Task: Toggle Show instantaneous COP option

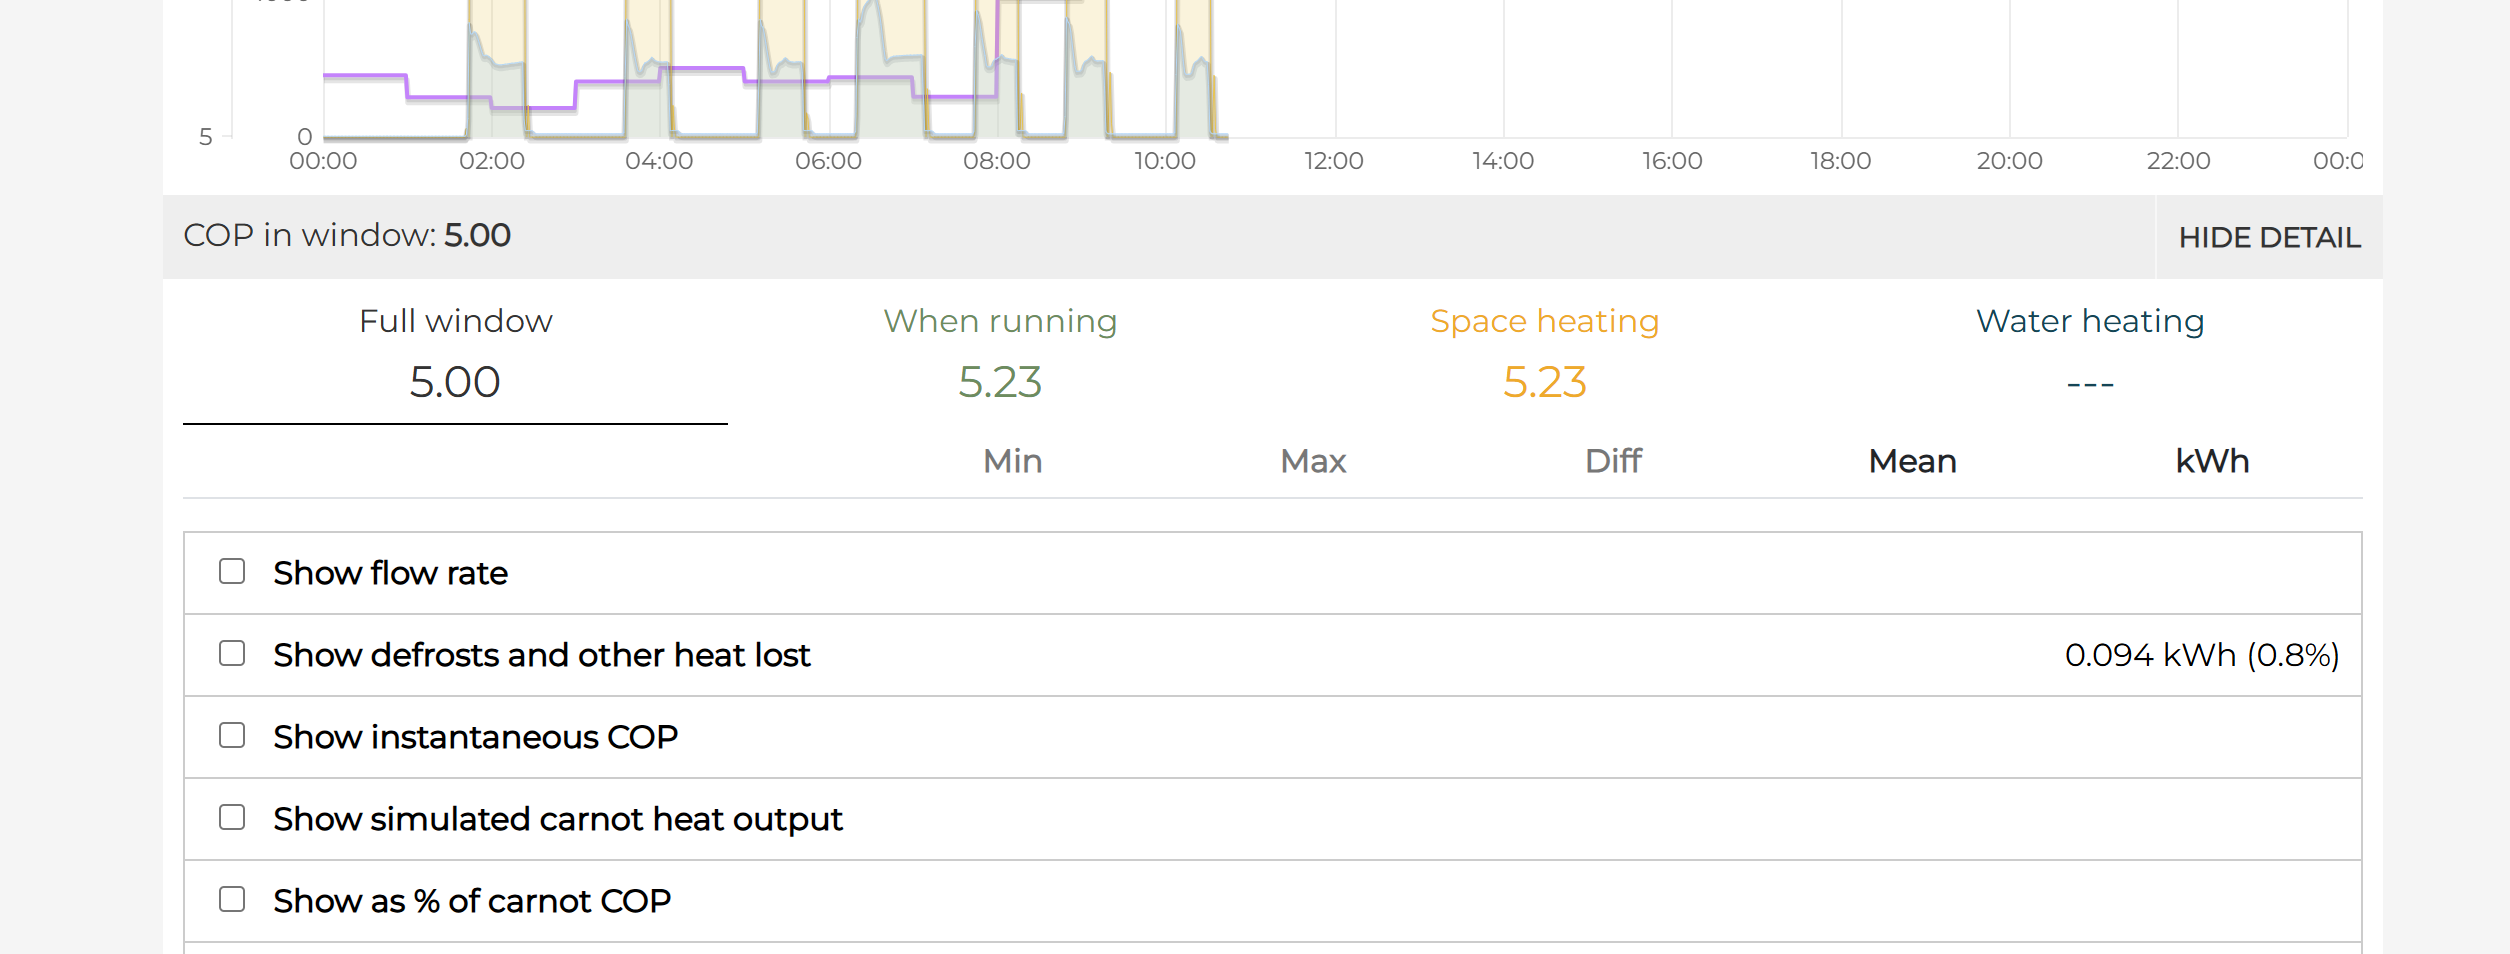Action: tap(232, 736)
